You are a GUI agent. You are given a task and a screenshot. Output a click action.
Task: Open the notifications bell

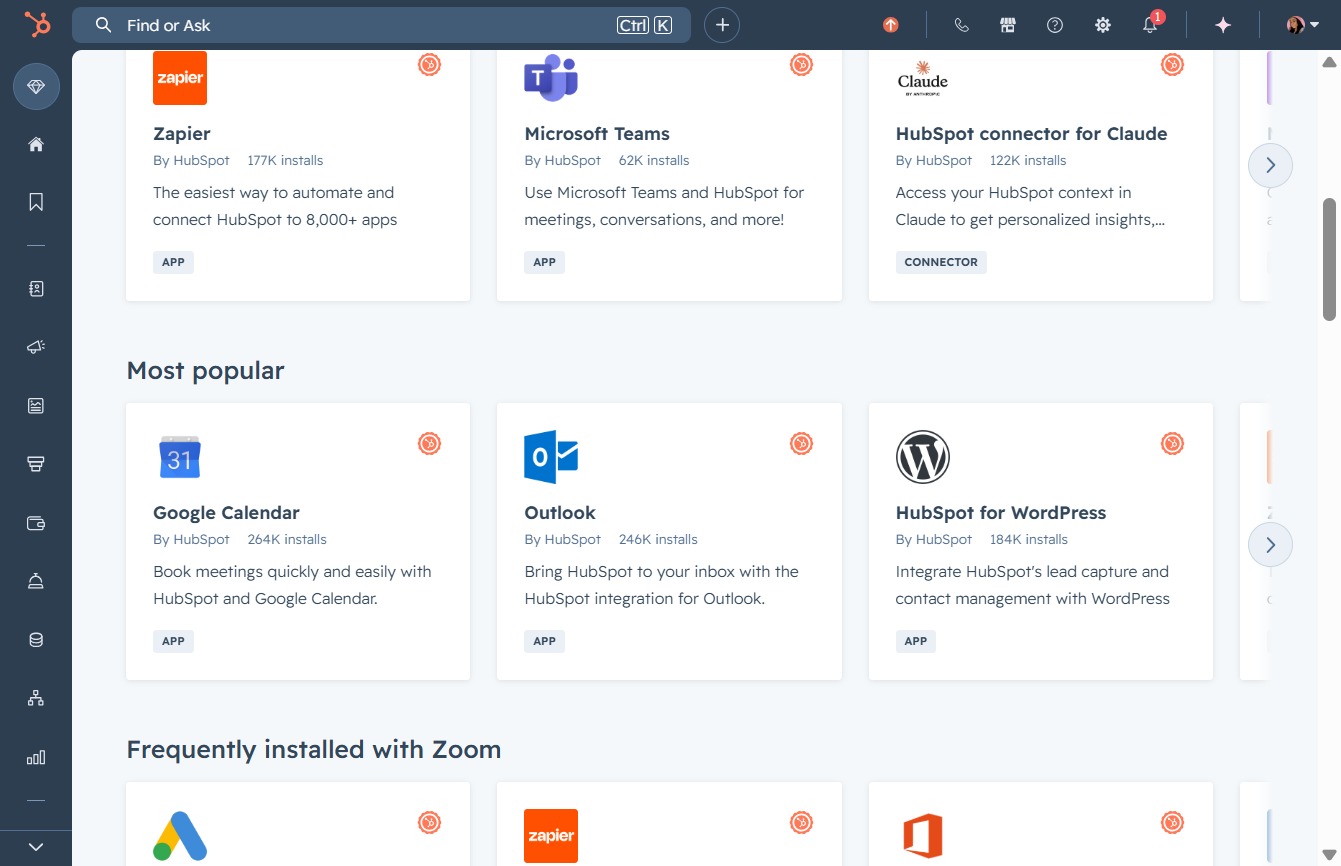click(x=1151, y=25)
